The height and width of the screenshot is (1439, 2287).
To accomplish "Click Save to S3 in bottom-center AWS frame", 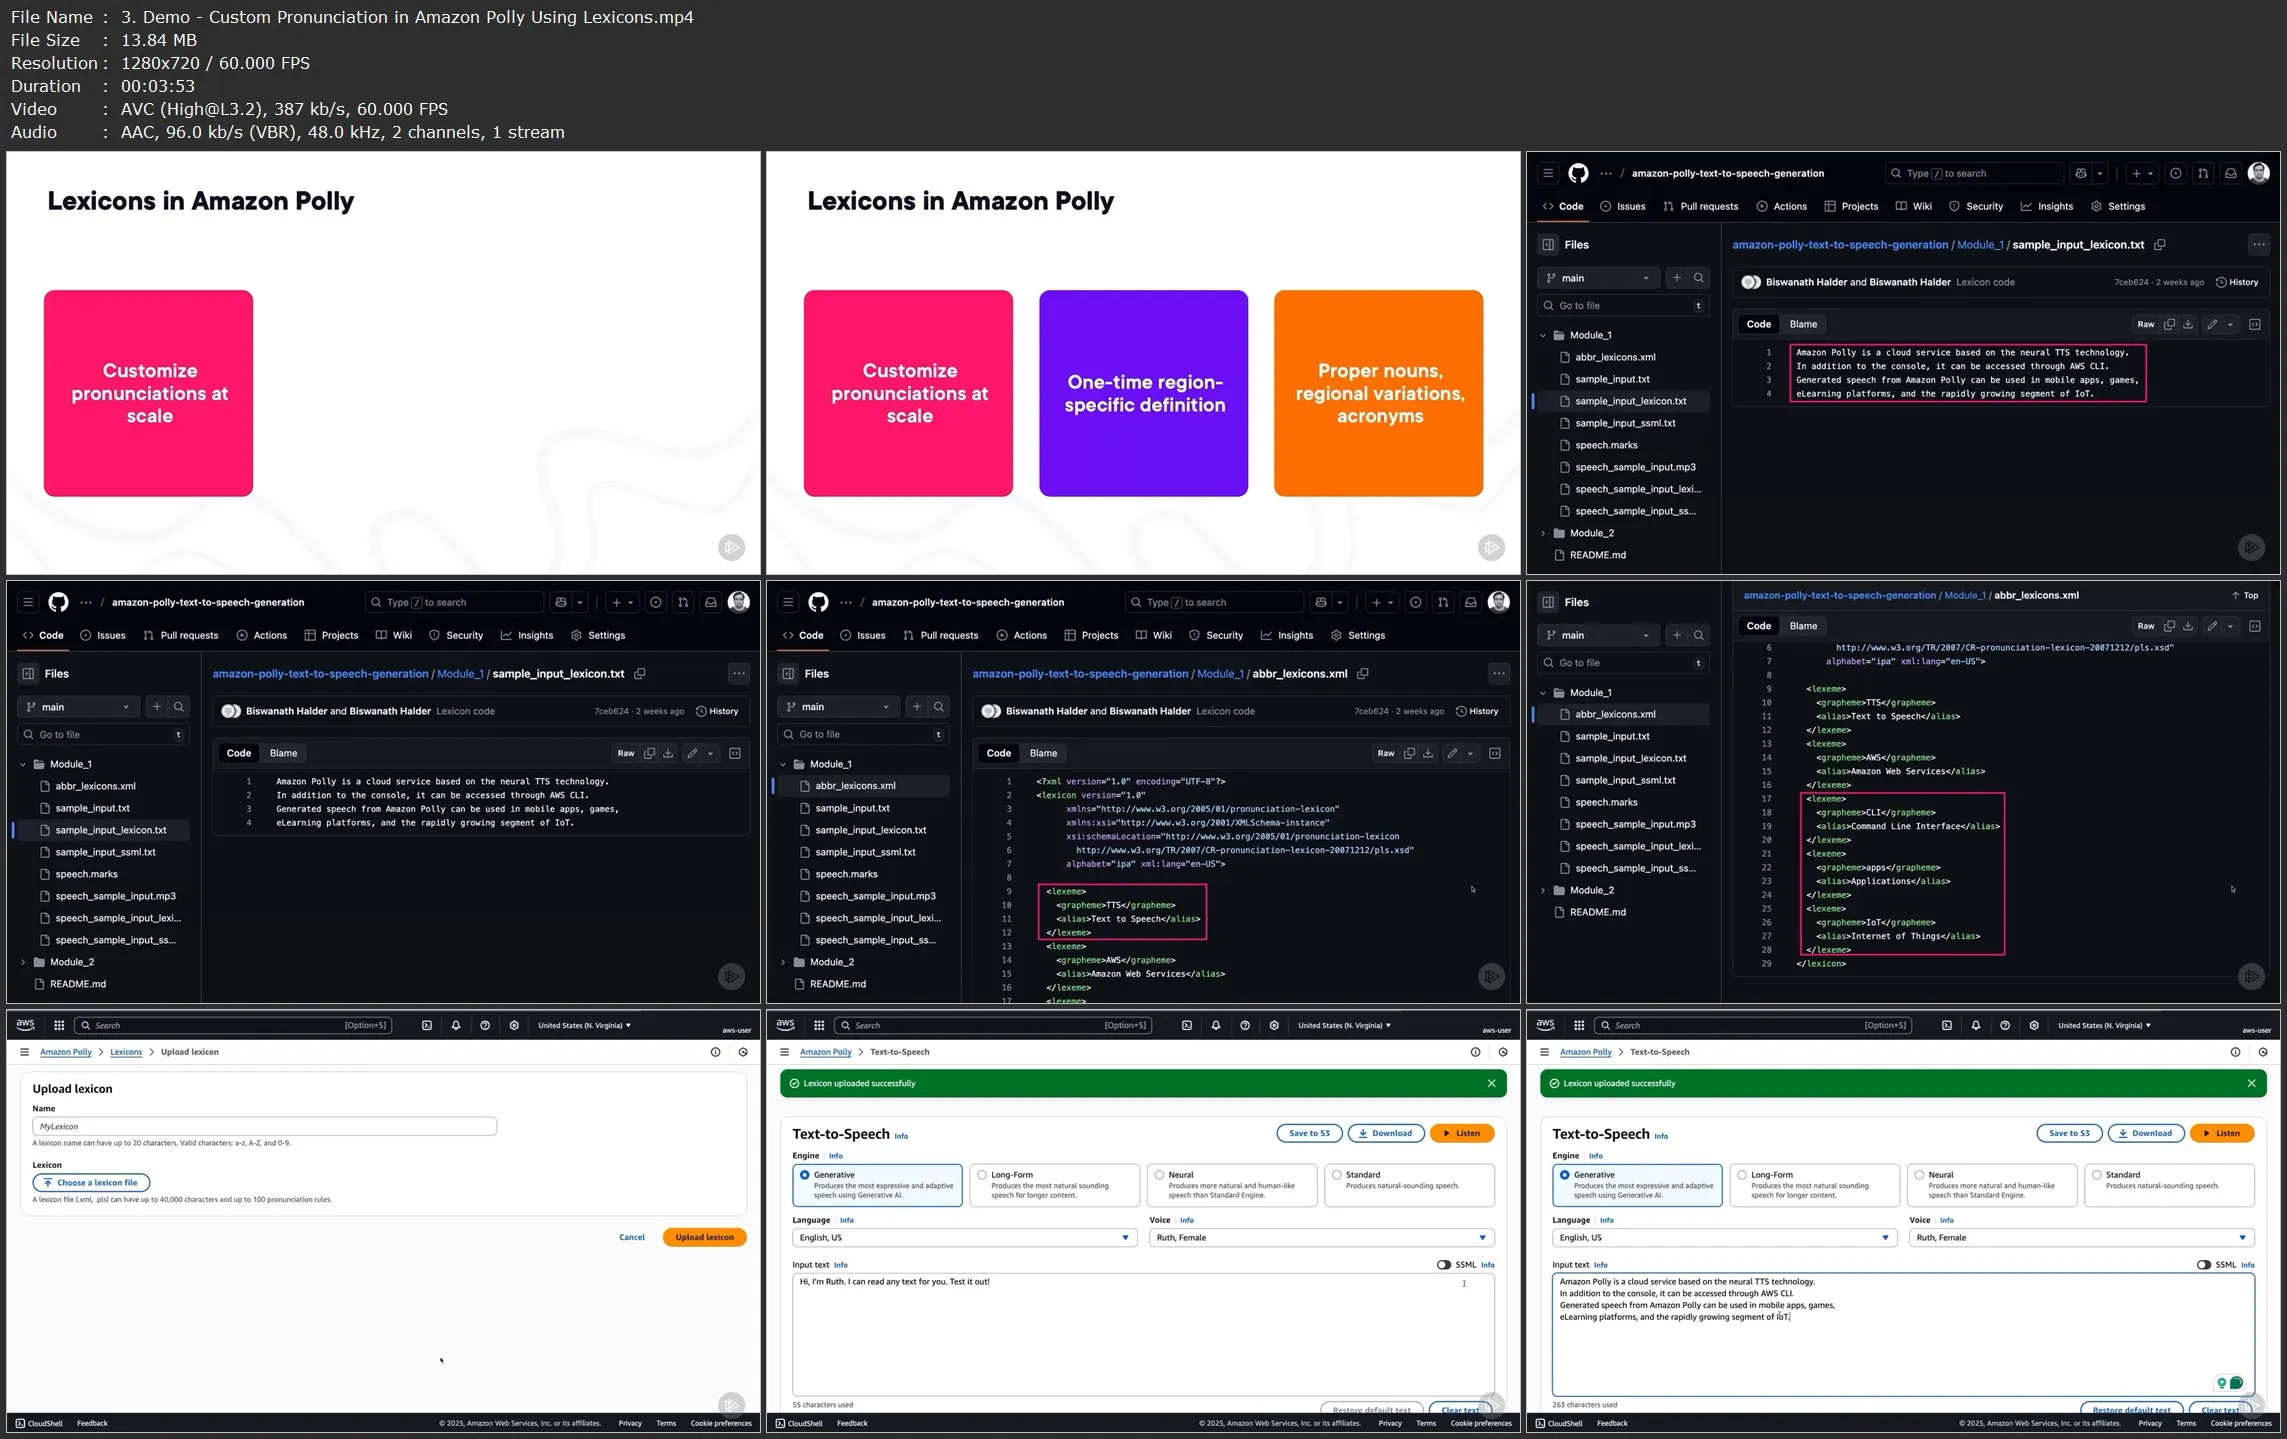I will click(1309, 1133).
